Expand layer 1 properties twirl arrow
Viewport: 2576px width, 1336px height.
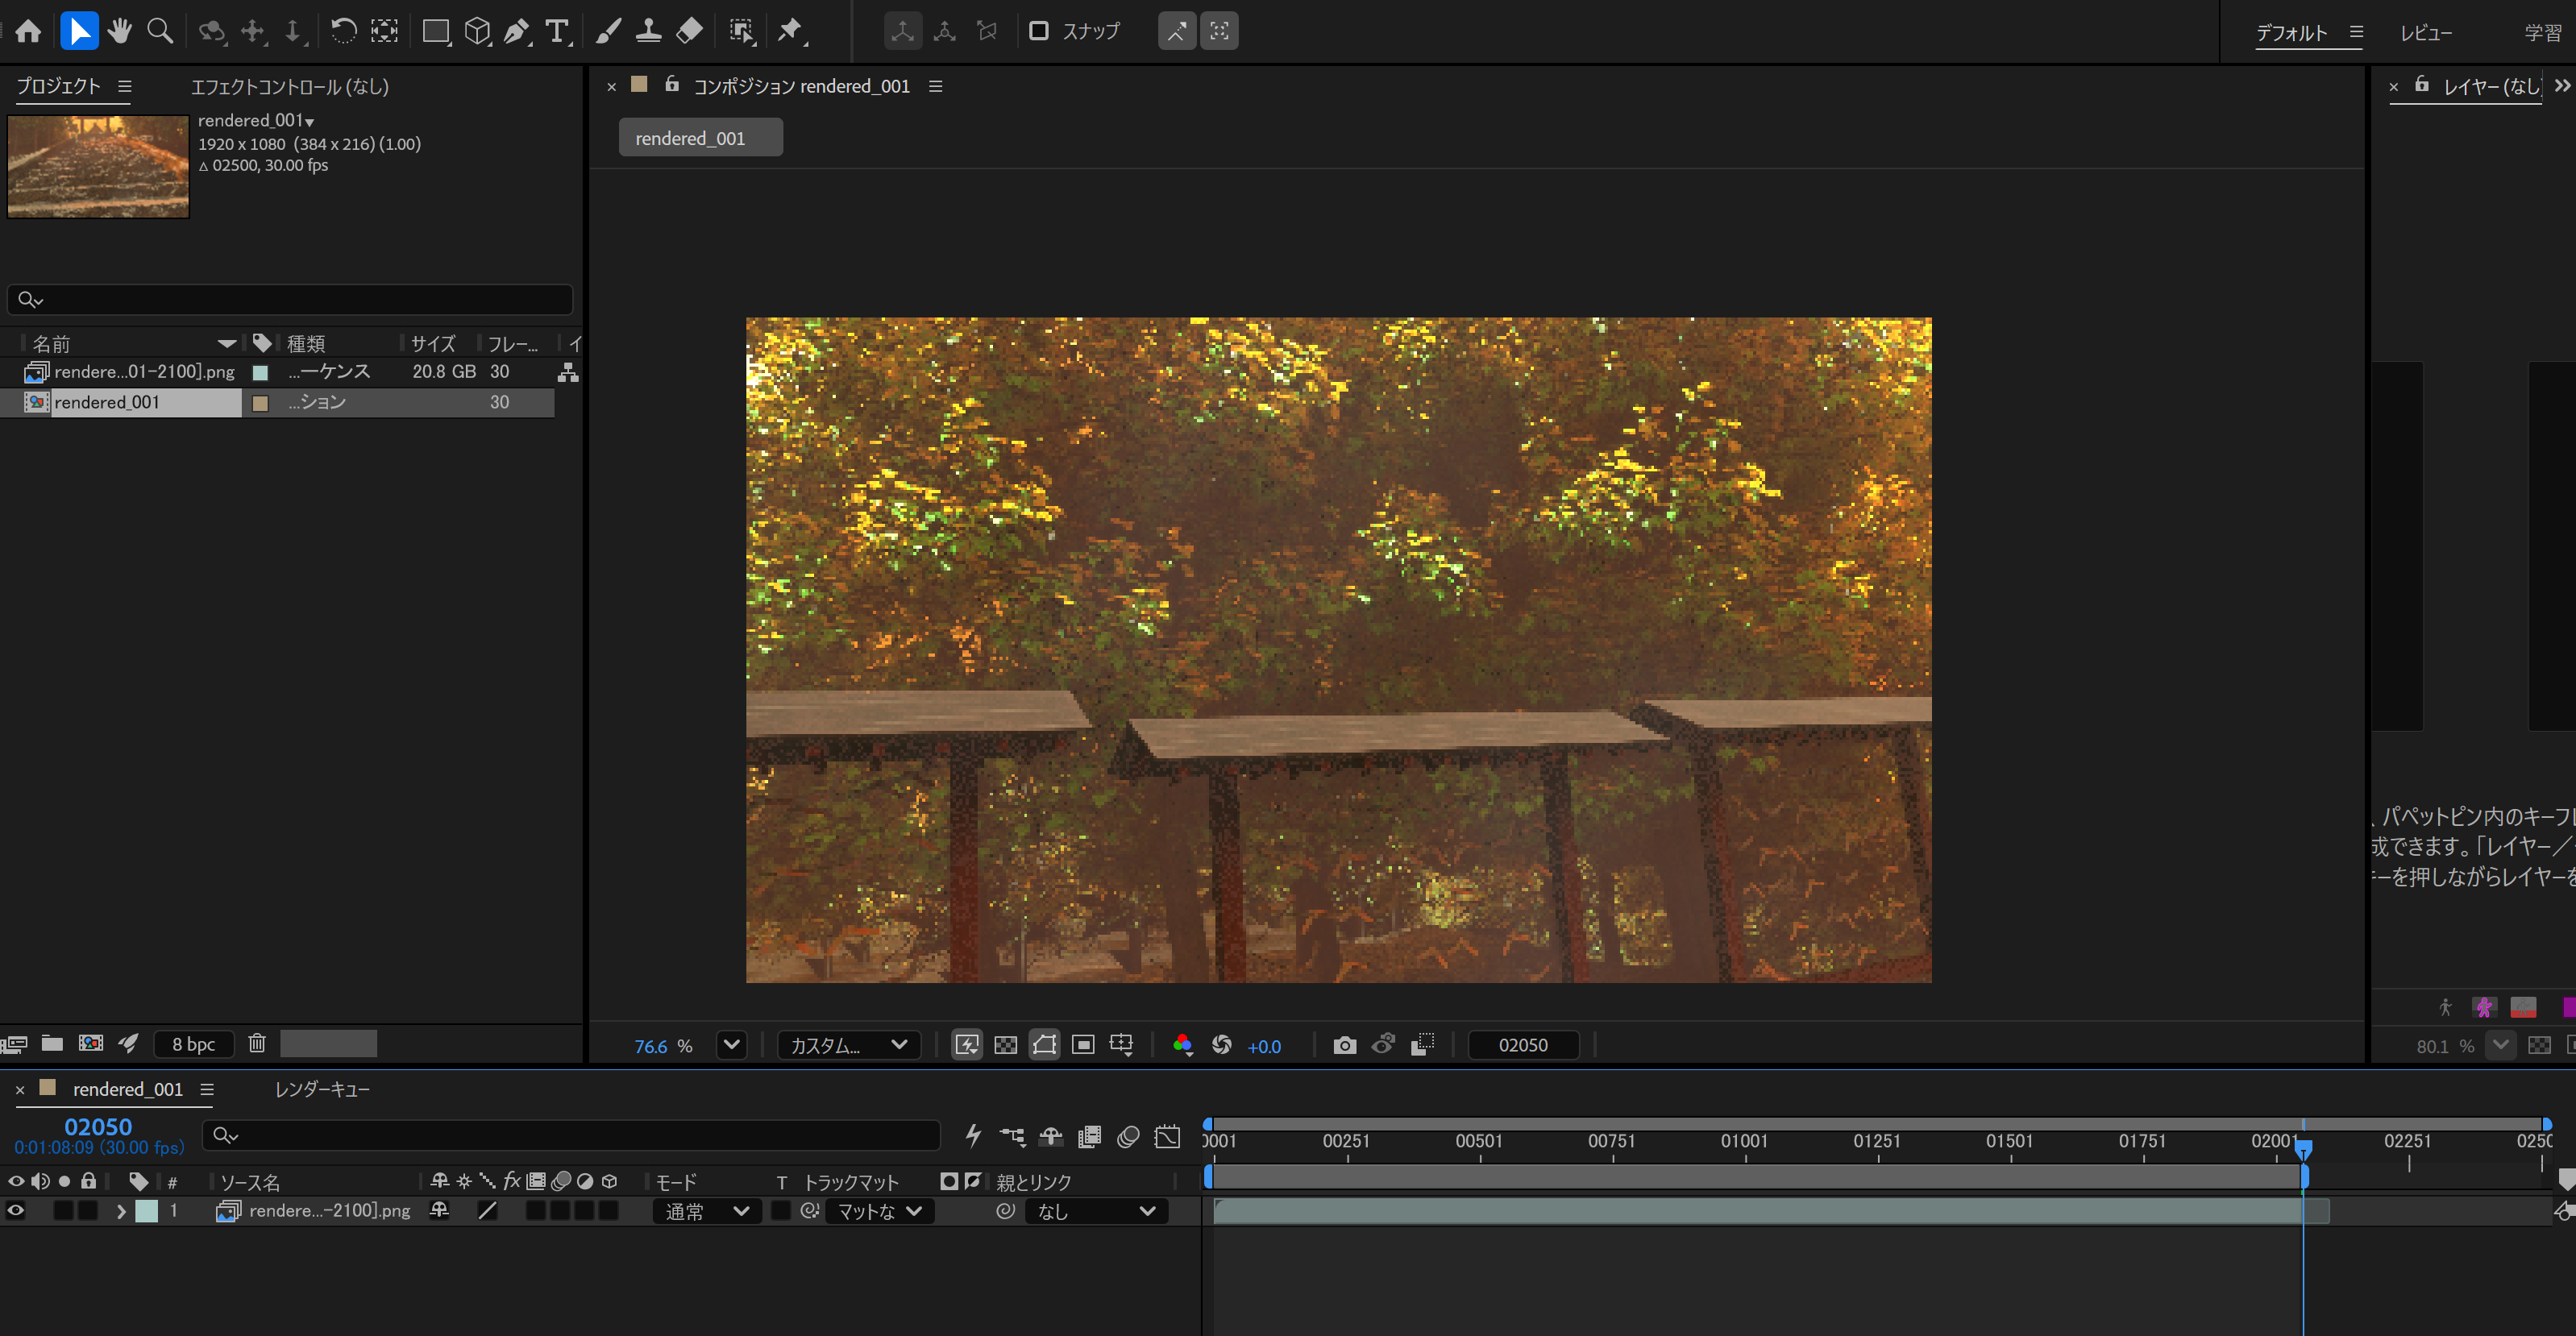click(x=121, y=1211)
